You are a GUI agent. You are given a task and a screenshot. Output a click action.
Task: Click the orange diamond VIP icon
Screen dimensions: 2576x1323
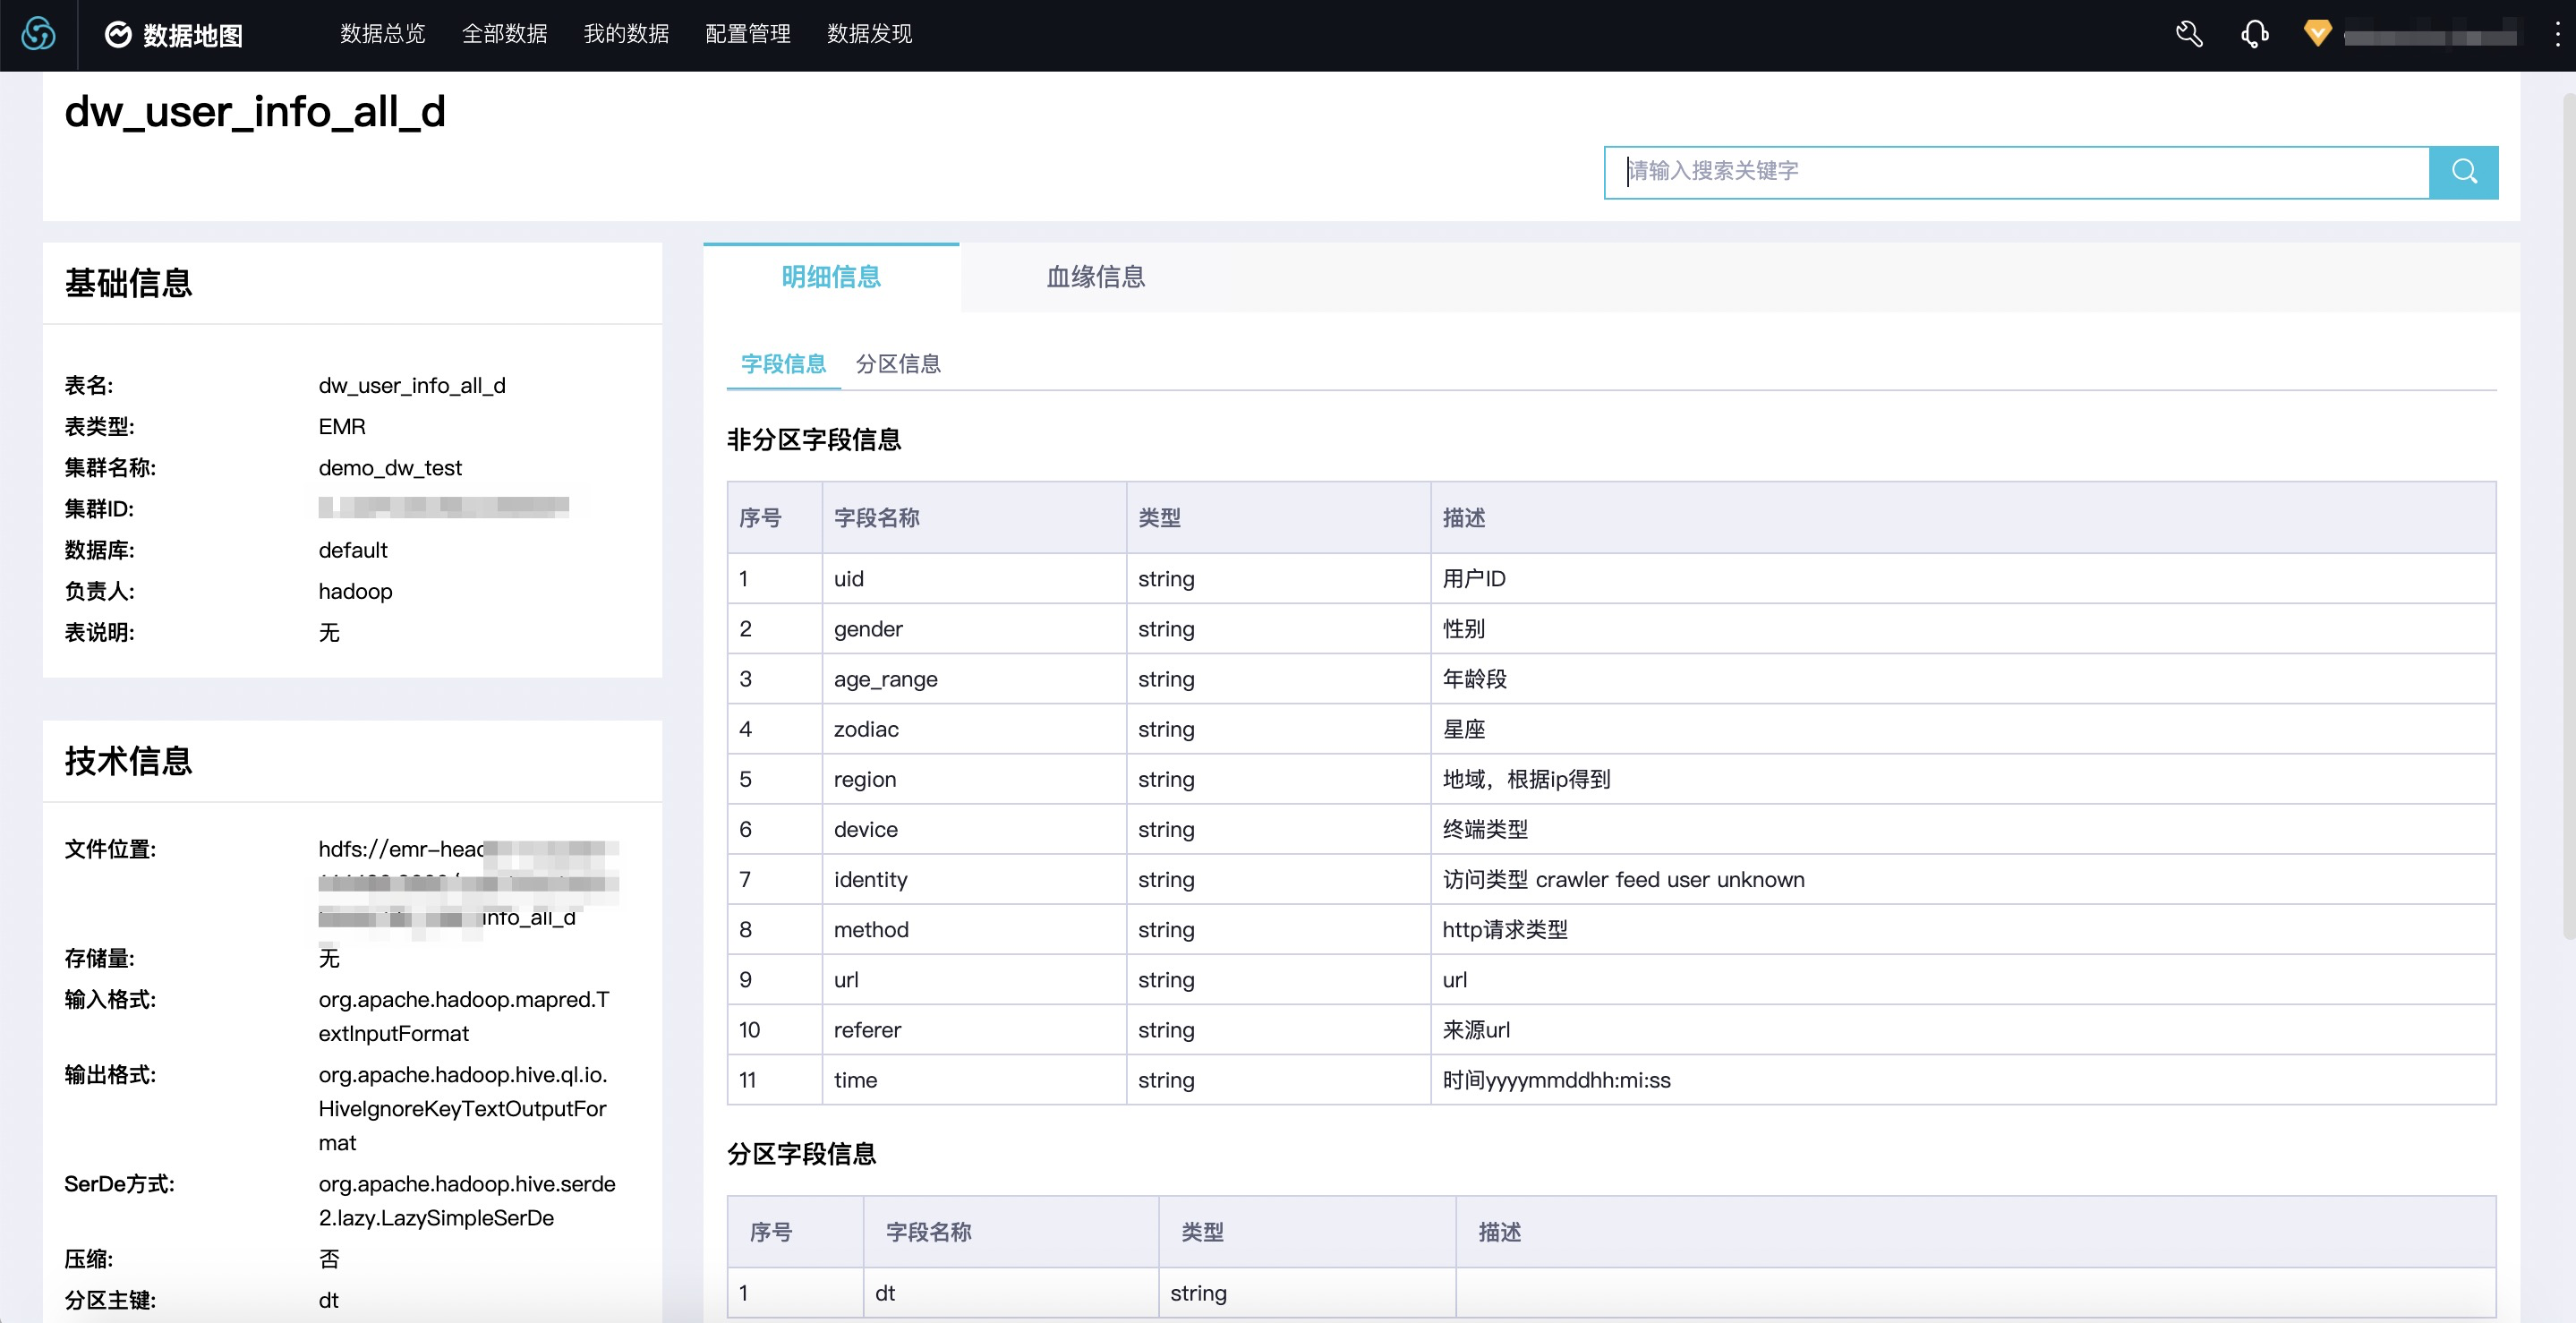coord(2317,34)
